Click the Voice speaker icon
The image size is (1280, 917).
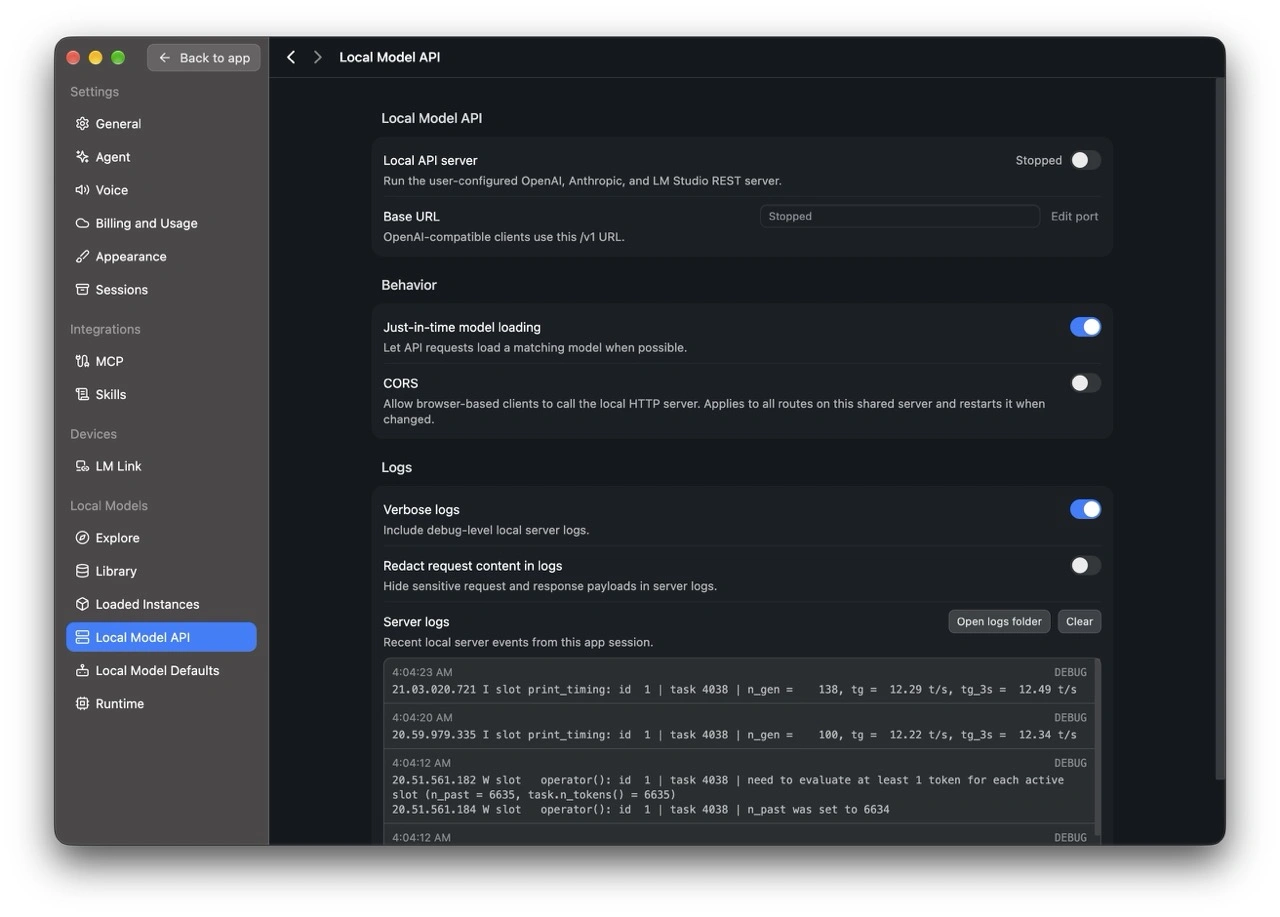pos(82,190)
